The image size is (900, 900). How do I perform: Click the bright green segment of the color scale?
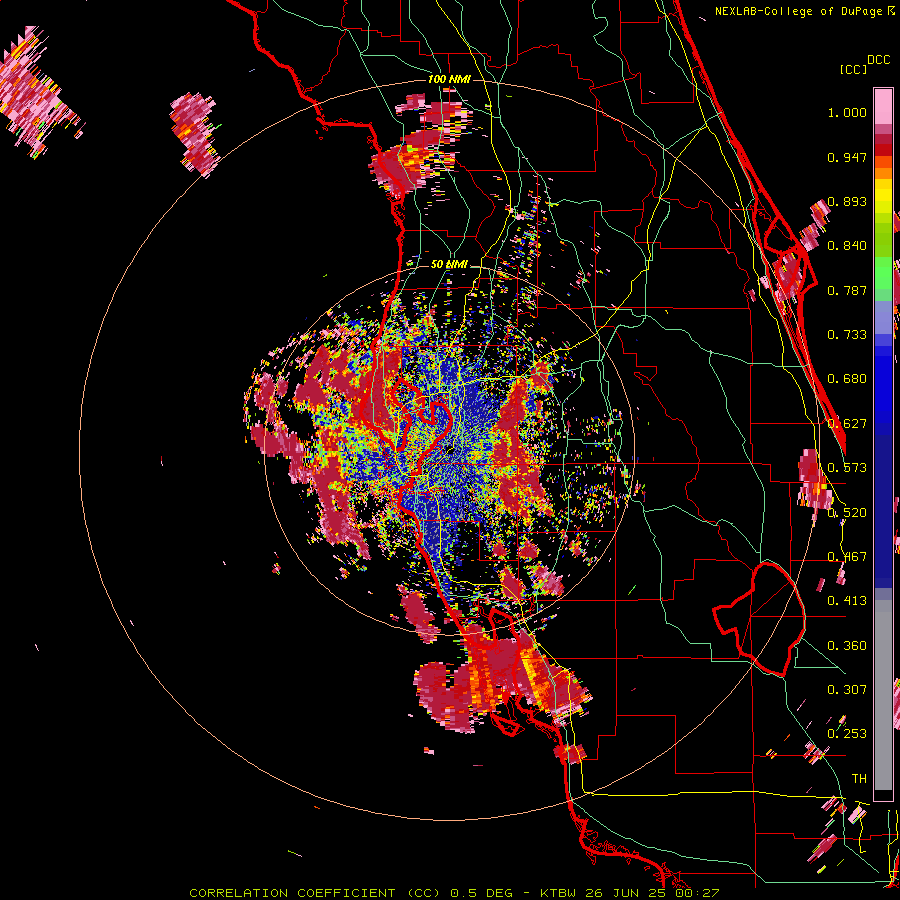(x=883, y=273)
